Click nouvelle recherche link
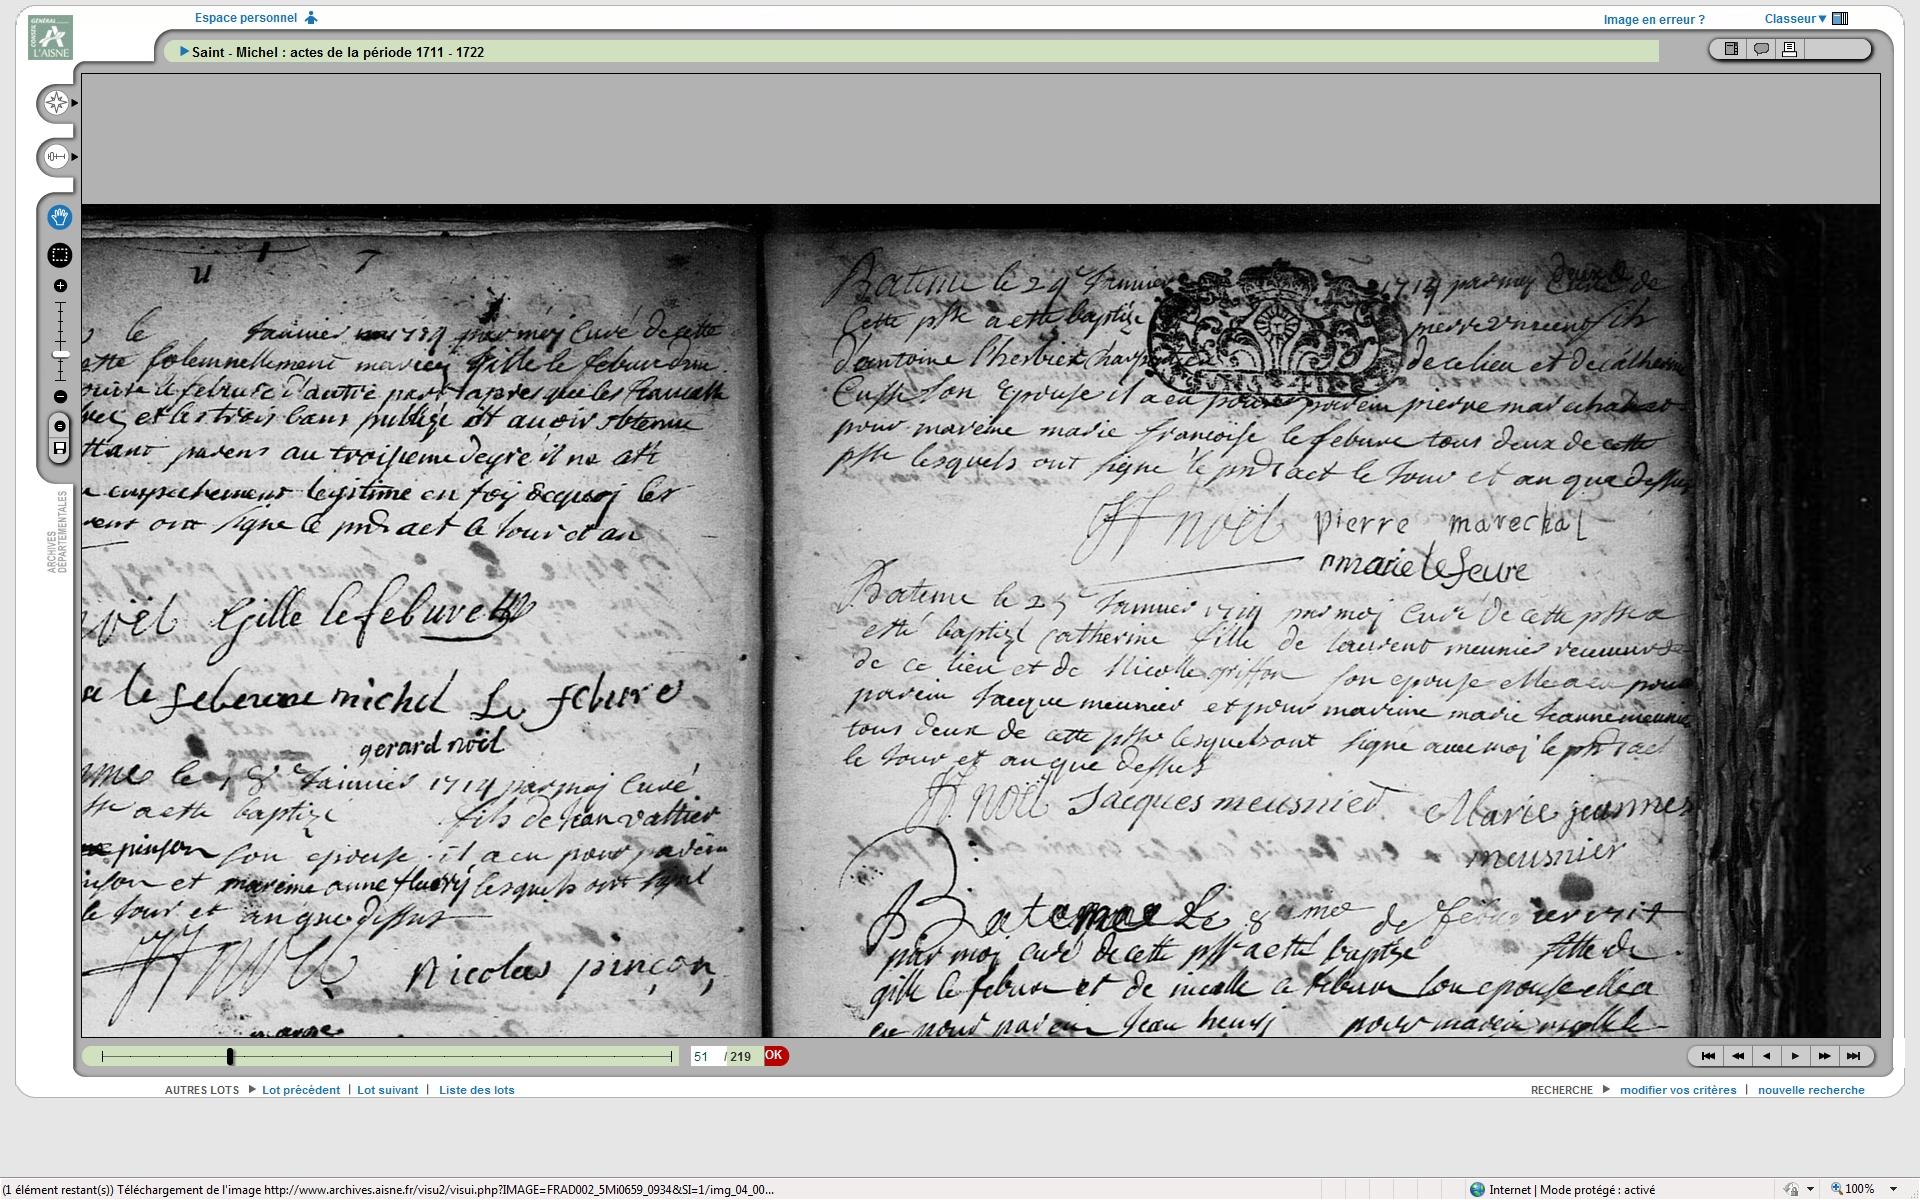Viewport: 1920px width, 1200px height. coord(1811,1090)
